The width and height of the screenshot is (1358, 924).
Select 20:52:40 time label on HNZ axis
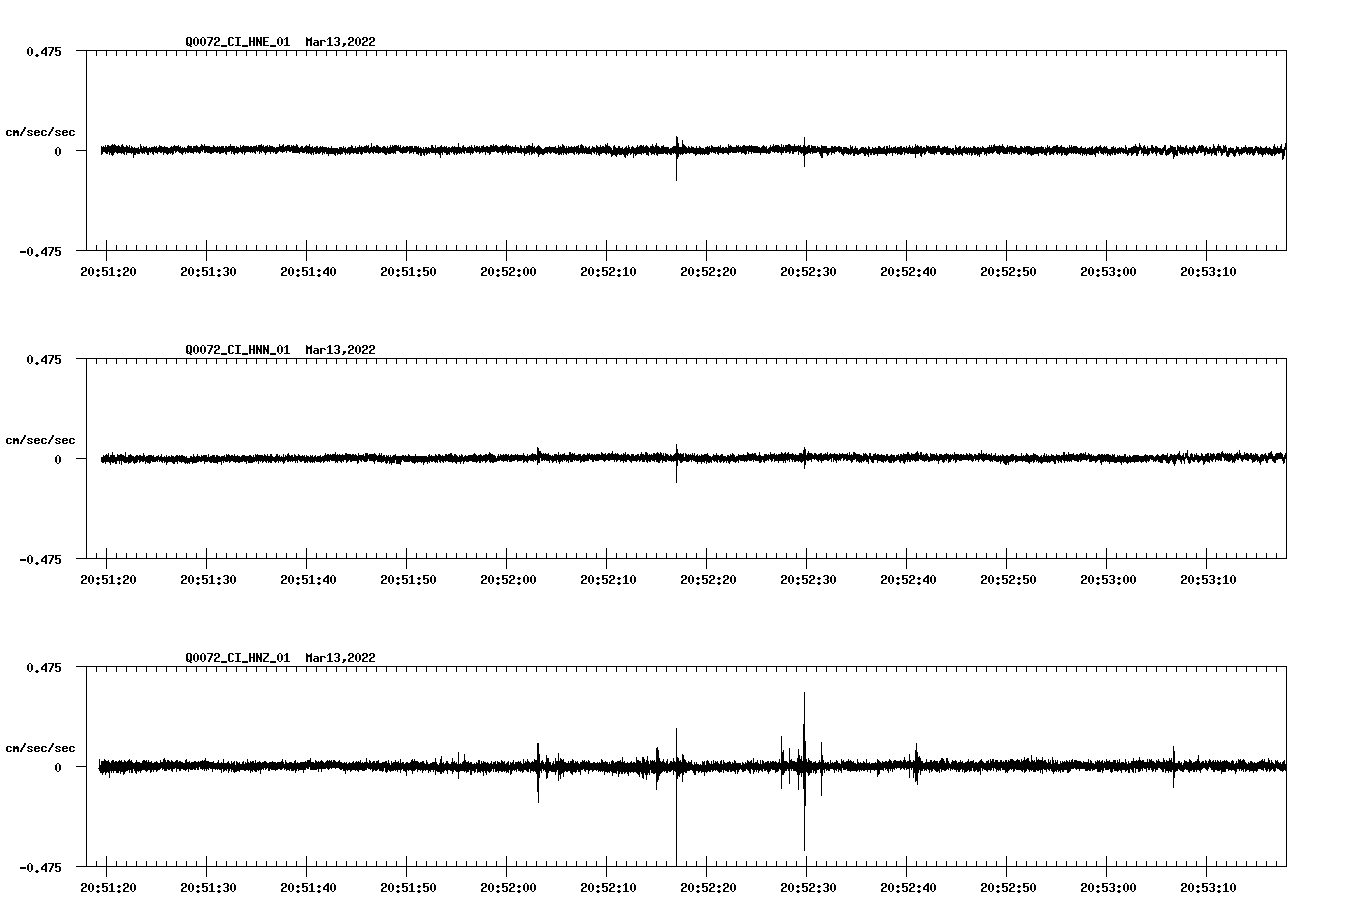(x=908, y=888)
